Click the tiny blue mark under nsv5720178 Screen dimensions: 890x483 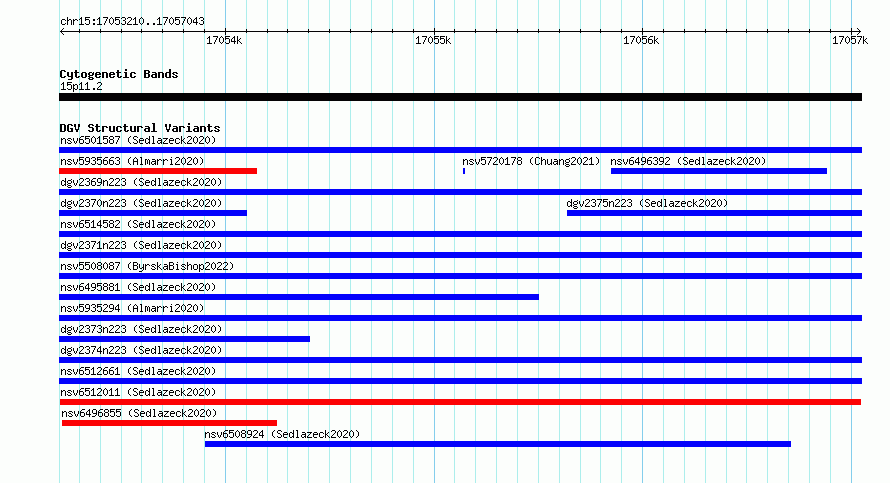464,171
